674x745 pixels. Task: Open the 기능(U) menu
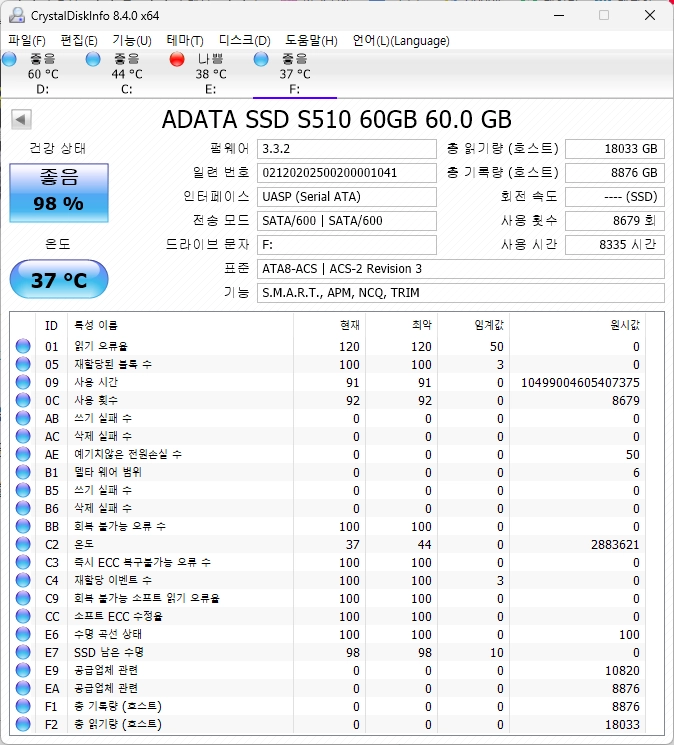click(x=132, y=41)
